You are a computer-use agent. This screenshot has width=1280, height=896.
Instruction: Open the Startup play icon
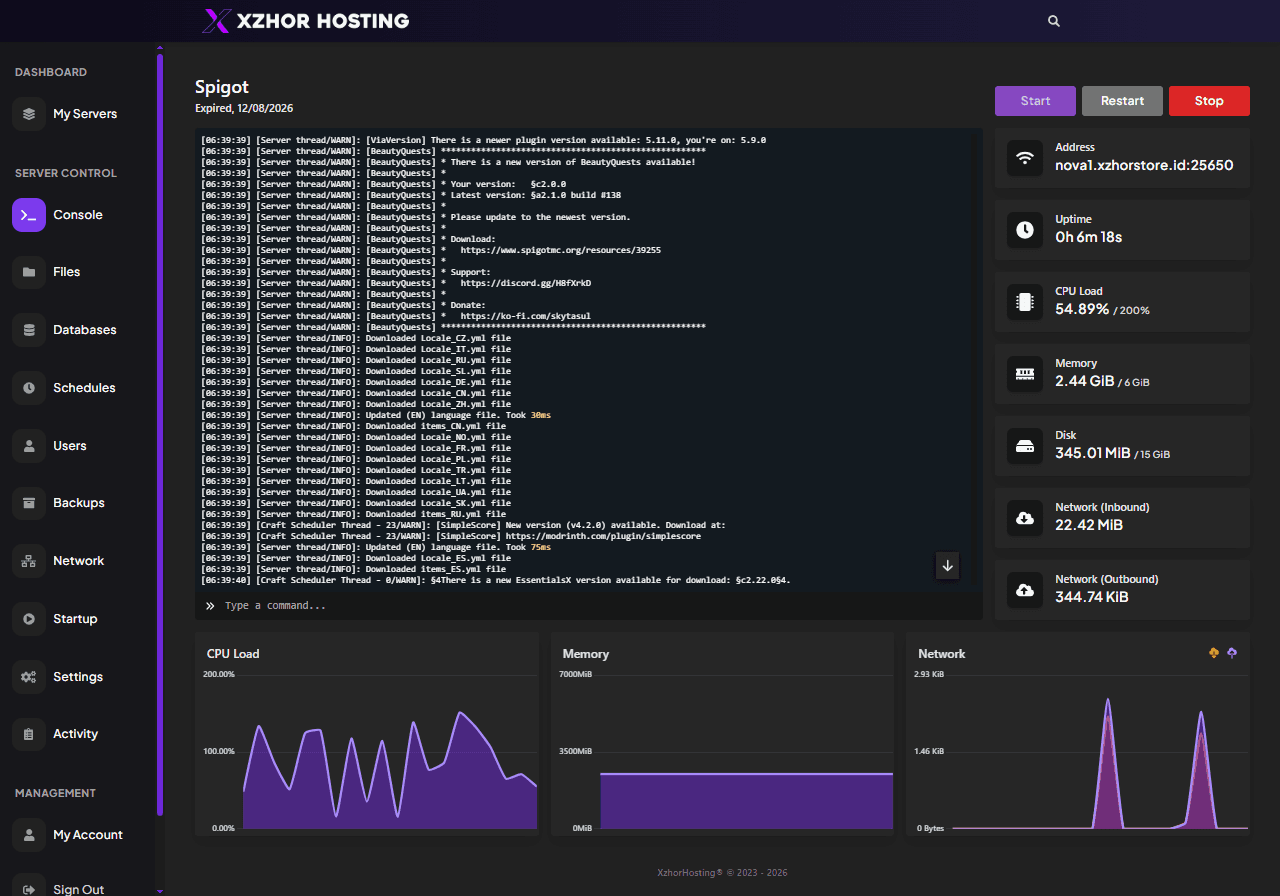(x=29, y=619)
